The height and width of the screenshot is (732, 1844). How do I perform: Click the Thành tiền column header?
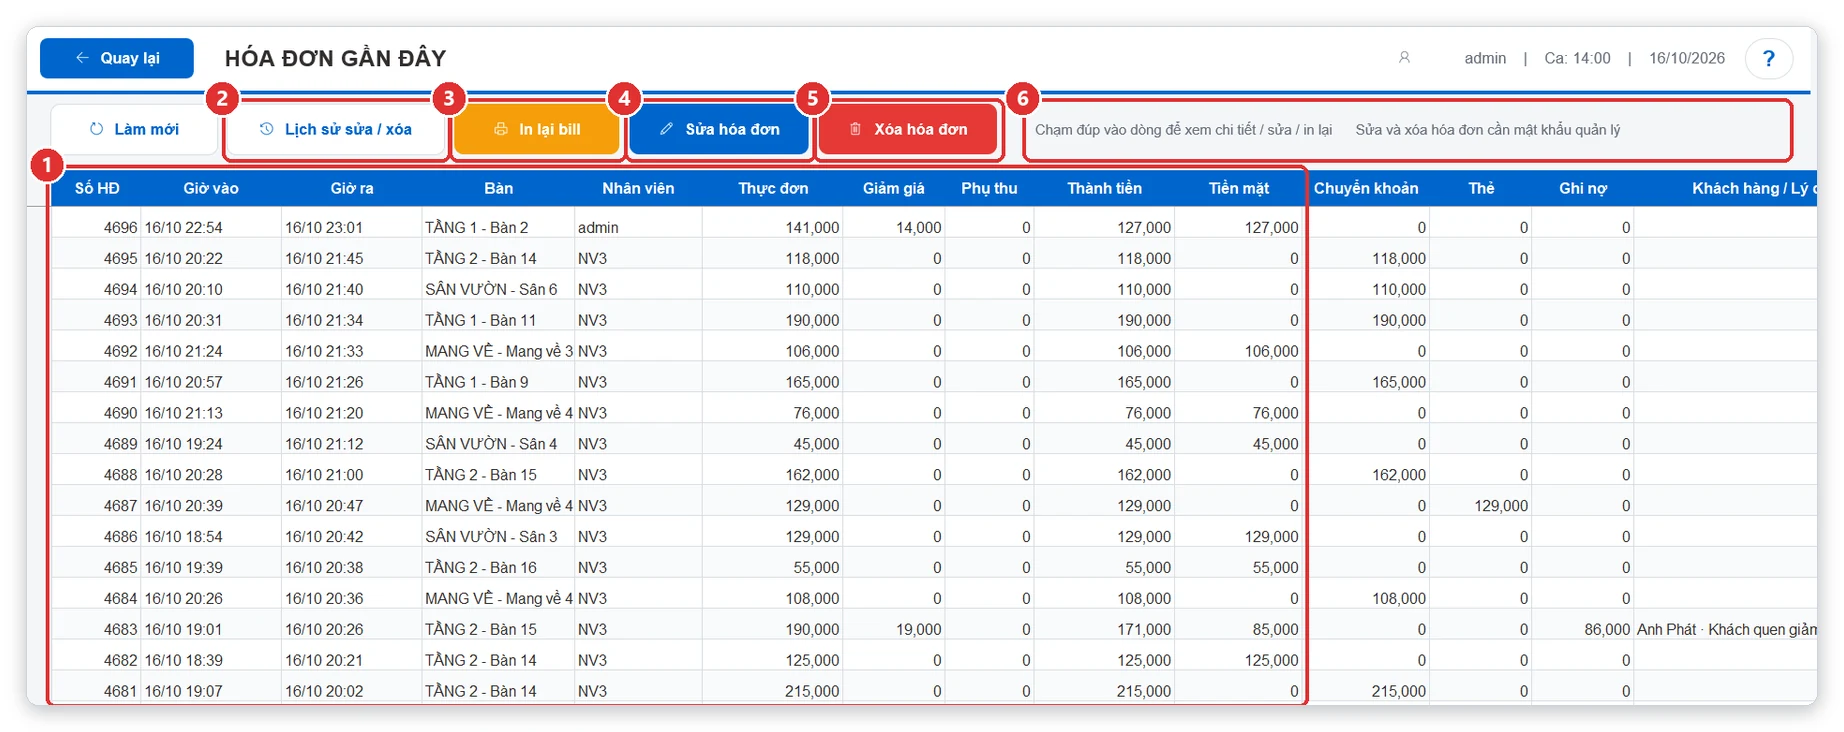[1104, 188]
